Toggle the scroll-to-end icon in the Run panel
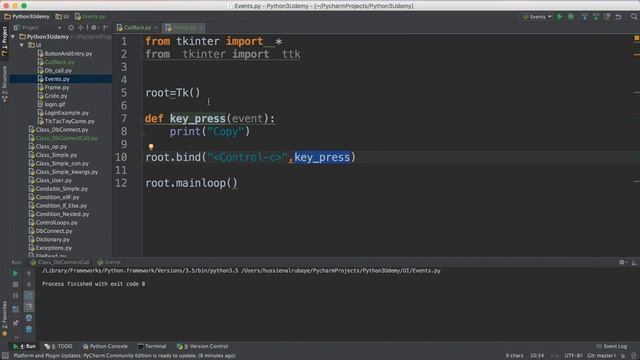The image size is (640, 360). click(x=29, y=307)
